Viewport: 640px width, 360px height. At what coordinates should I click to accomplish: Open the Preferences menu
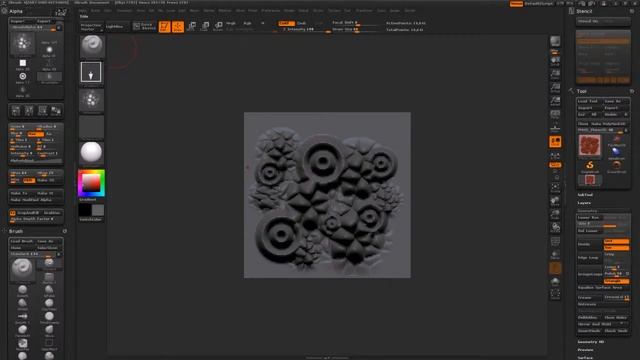(270, 11)
